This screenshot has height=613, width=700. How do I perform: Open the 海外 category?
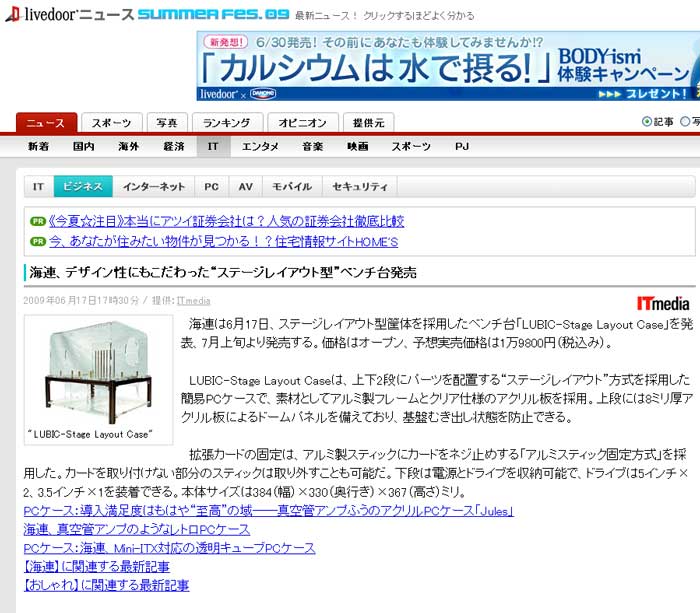click(129, 146)
